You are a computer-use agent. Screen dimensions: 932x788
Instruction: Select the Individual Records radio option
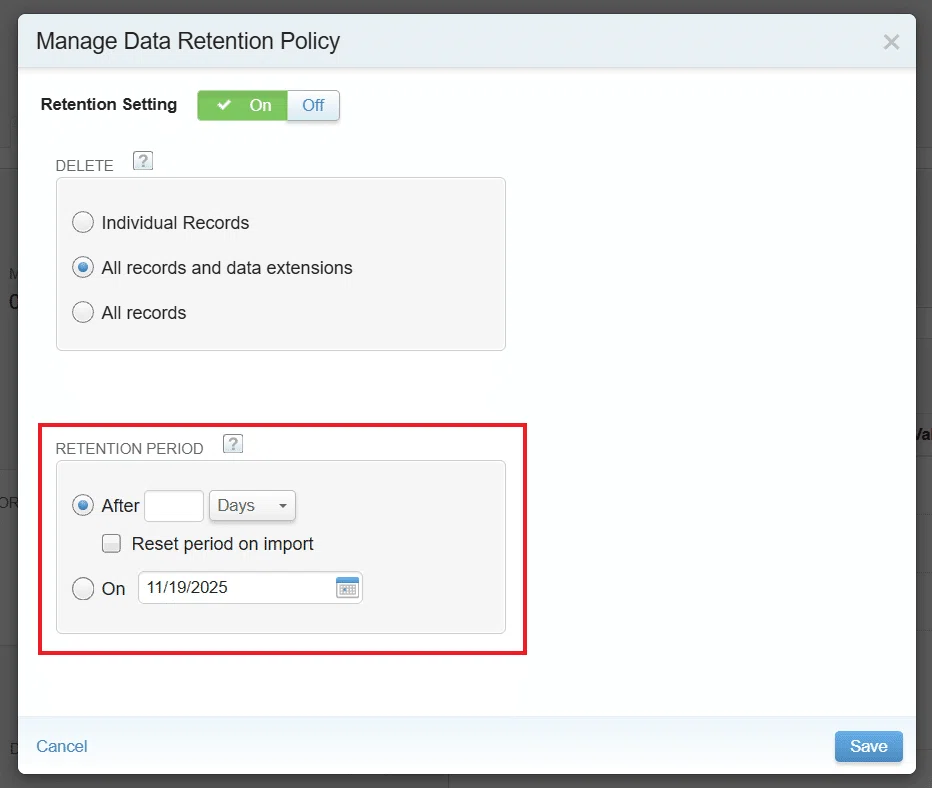tap(83, 222)
